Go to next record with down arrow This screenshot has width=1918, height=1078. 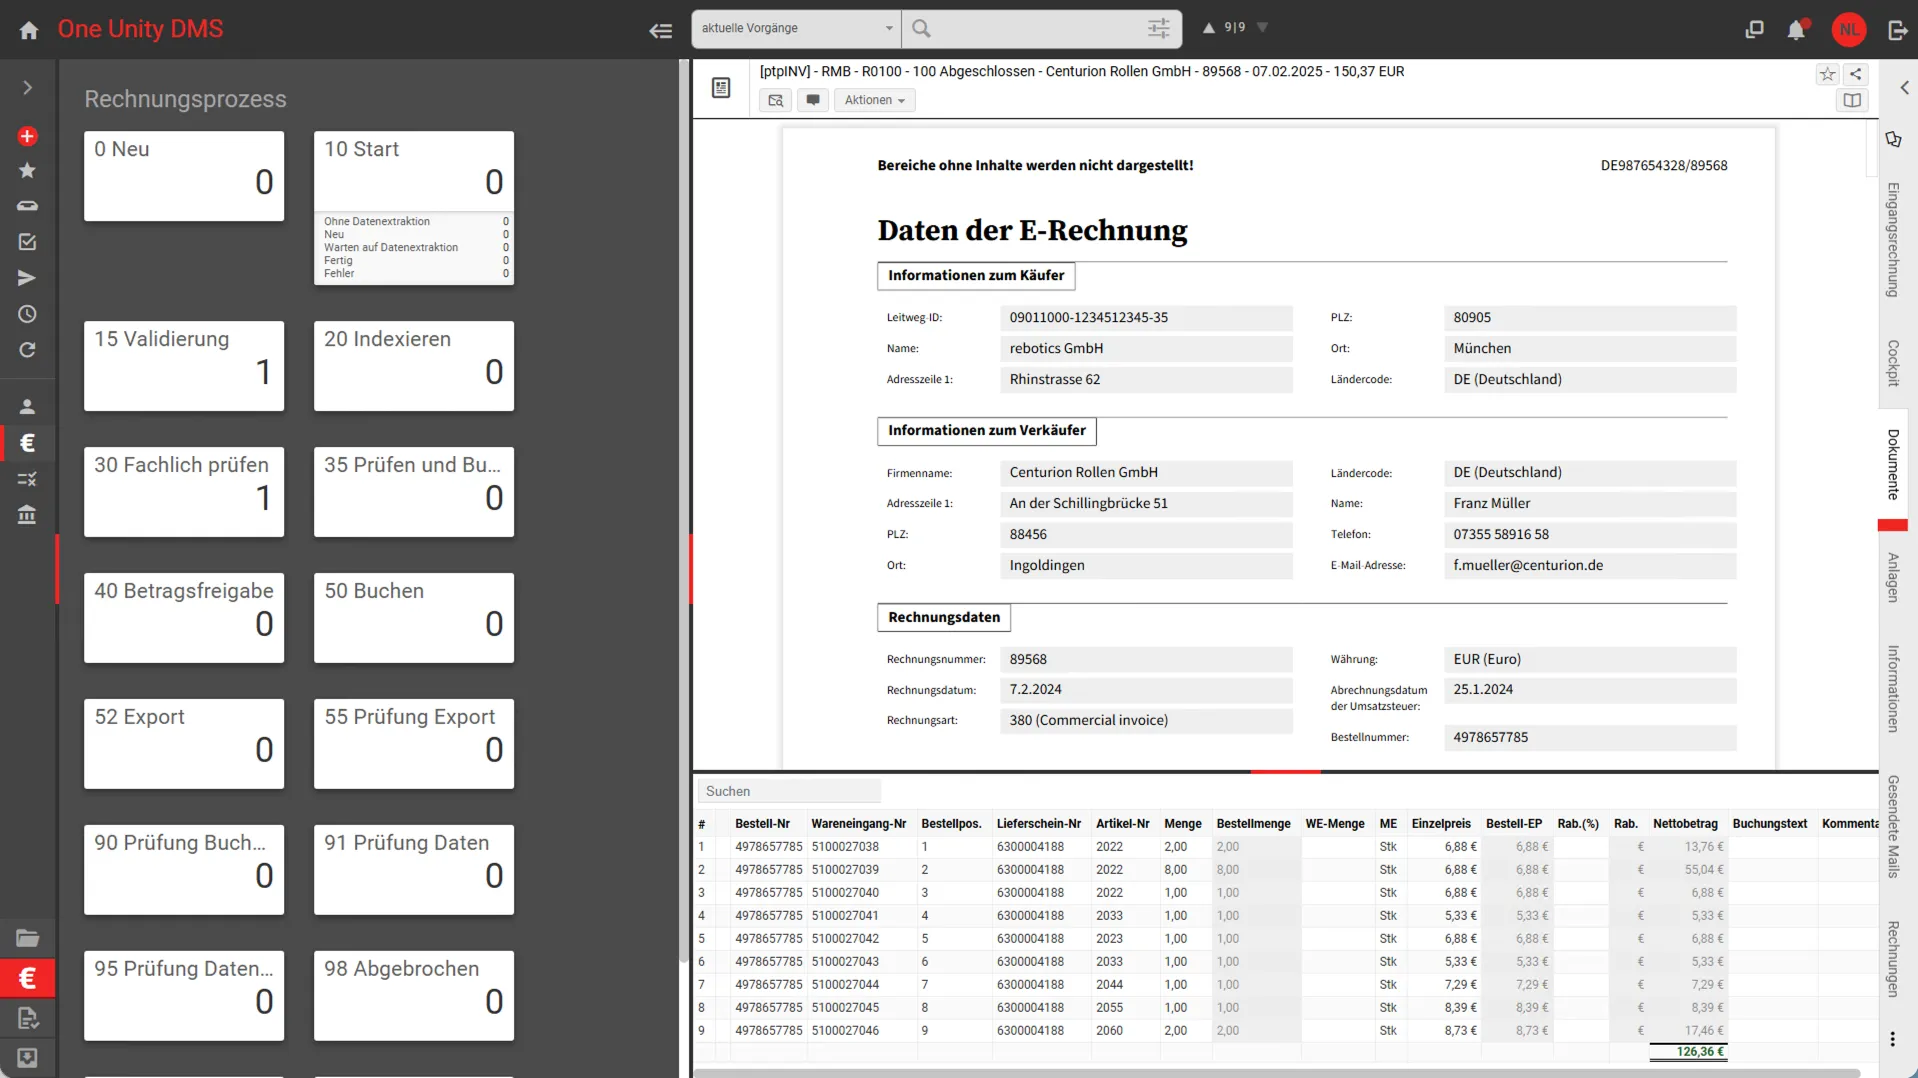click(1263, 28)
